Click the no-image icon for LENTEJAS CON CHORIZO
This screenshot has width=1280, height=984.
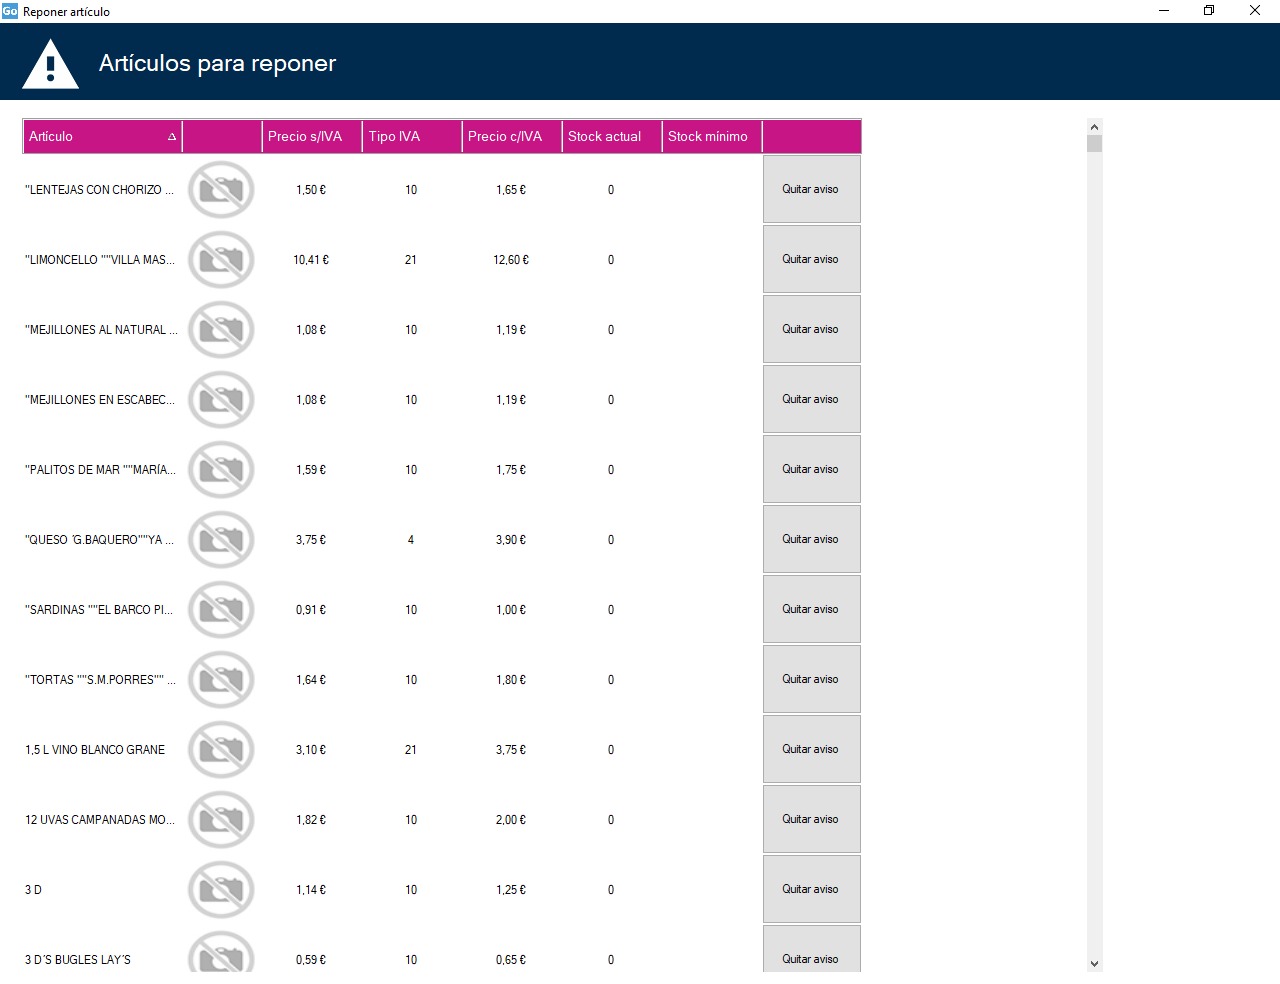(x=221, y=190)
